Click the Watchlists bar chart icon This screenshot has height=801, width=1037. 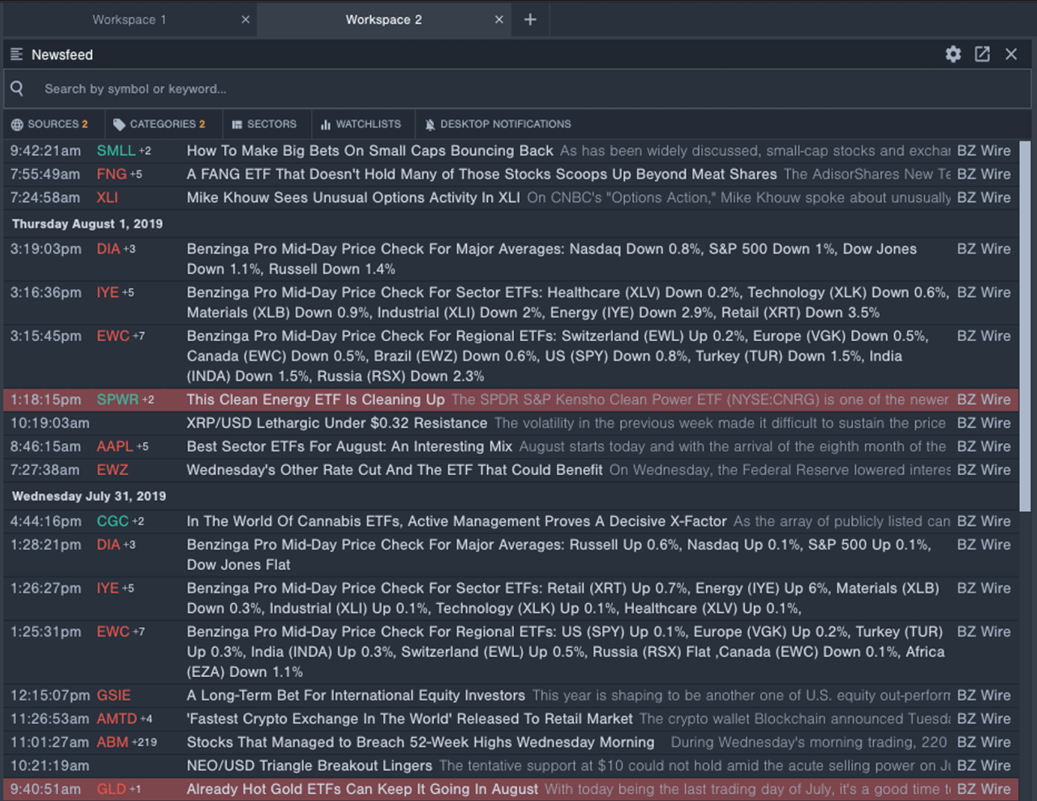tap(325, 124)
